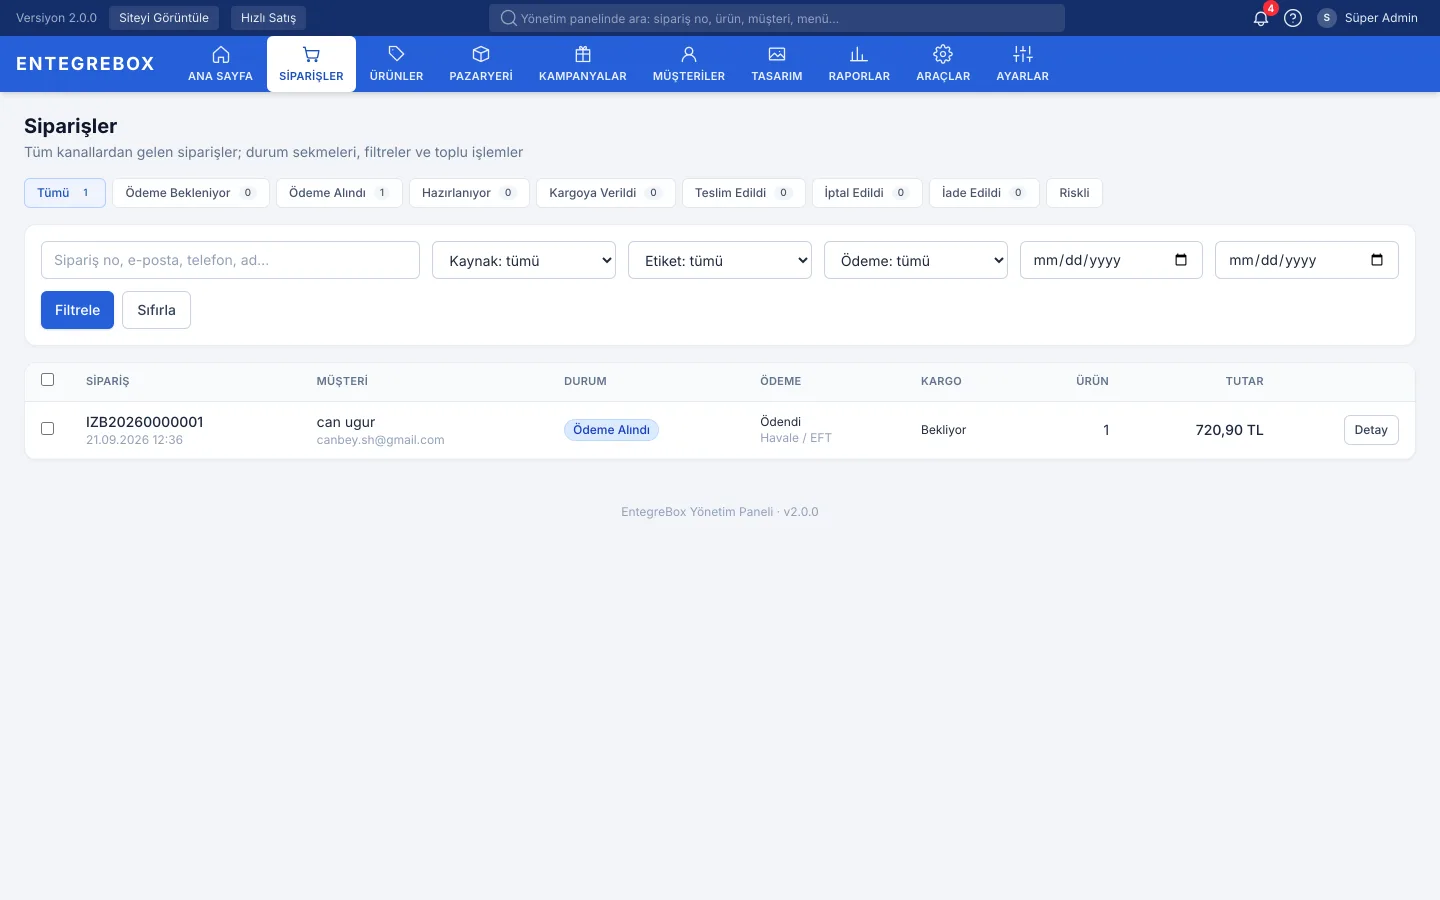Open Detay for order IZB20260000001
Screen dimensions: 1440x900
(1371, 430)
